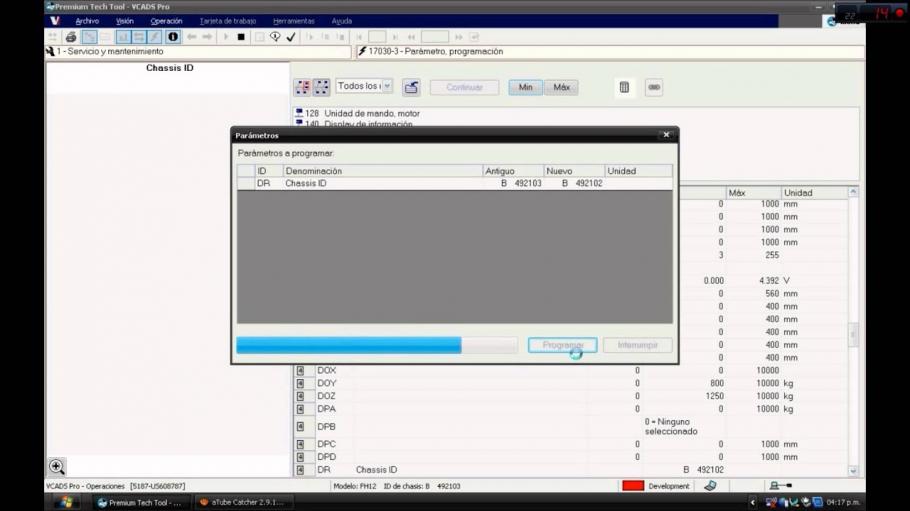Click the Nuevo column header
Image resolution: width=910 pixels, height=511 pixels.
[x=574, y=171]
